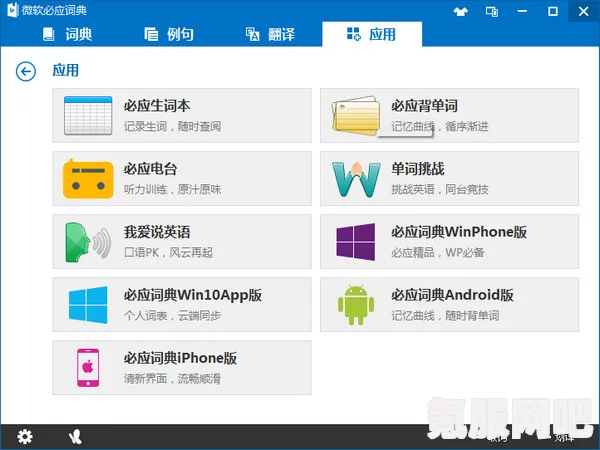
Task: Open 必应词典iPhone版 title
Action: tap(180, 358)
